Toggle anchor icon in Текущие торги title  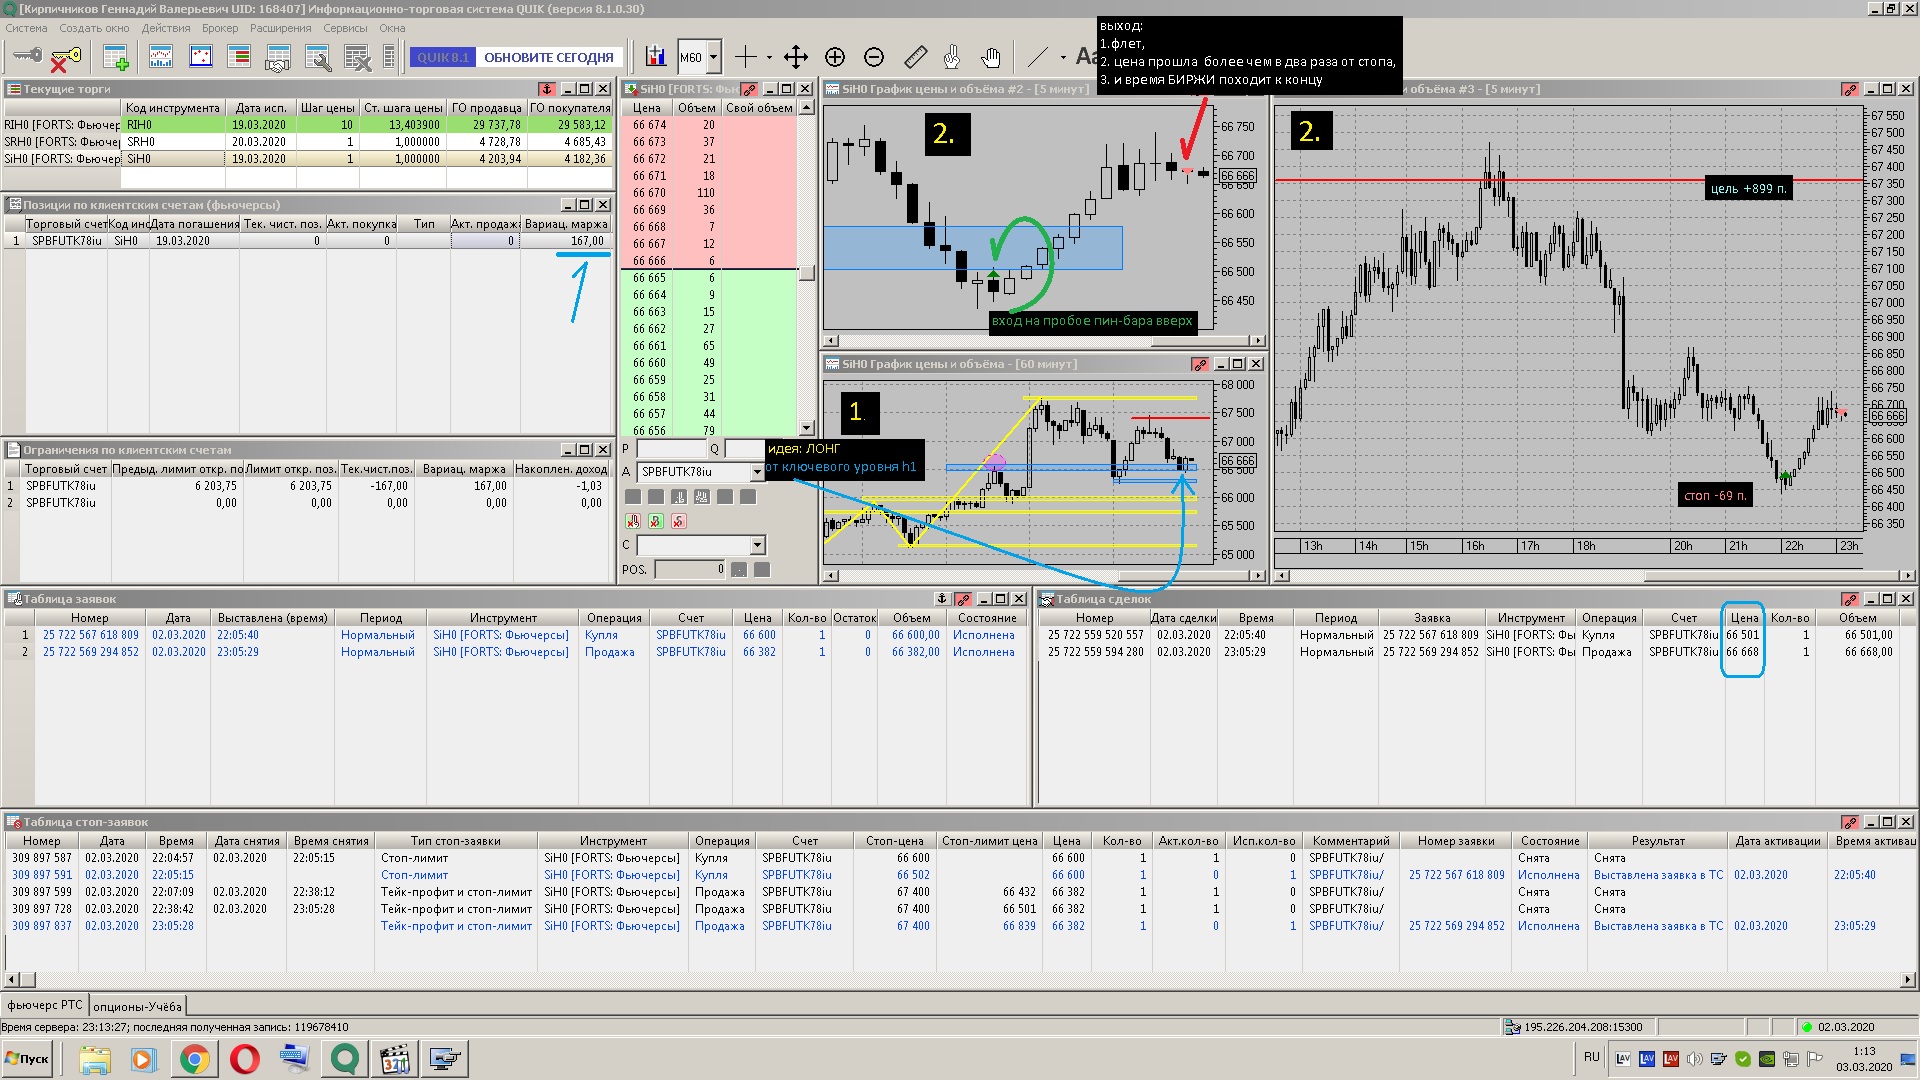[x=546, y=89]
